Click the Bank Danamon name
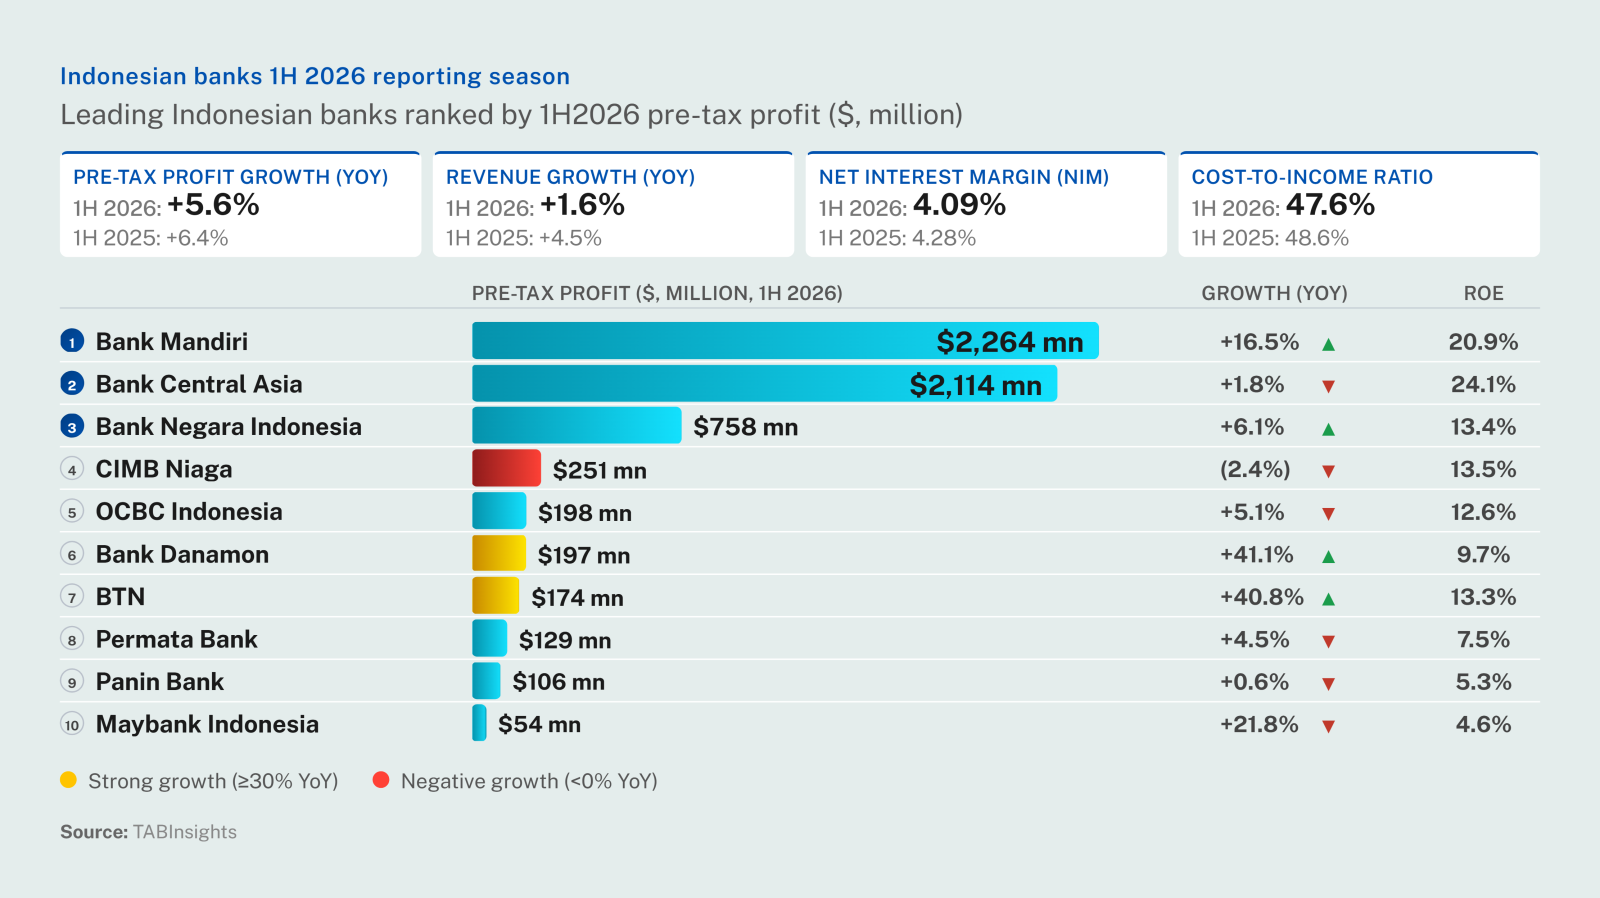1600x898 pixels. 182,554
